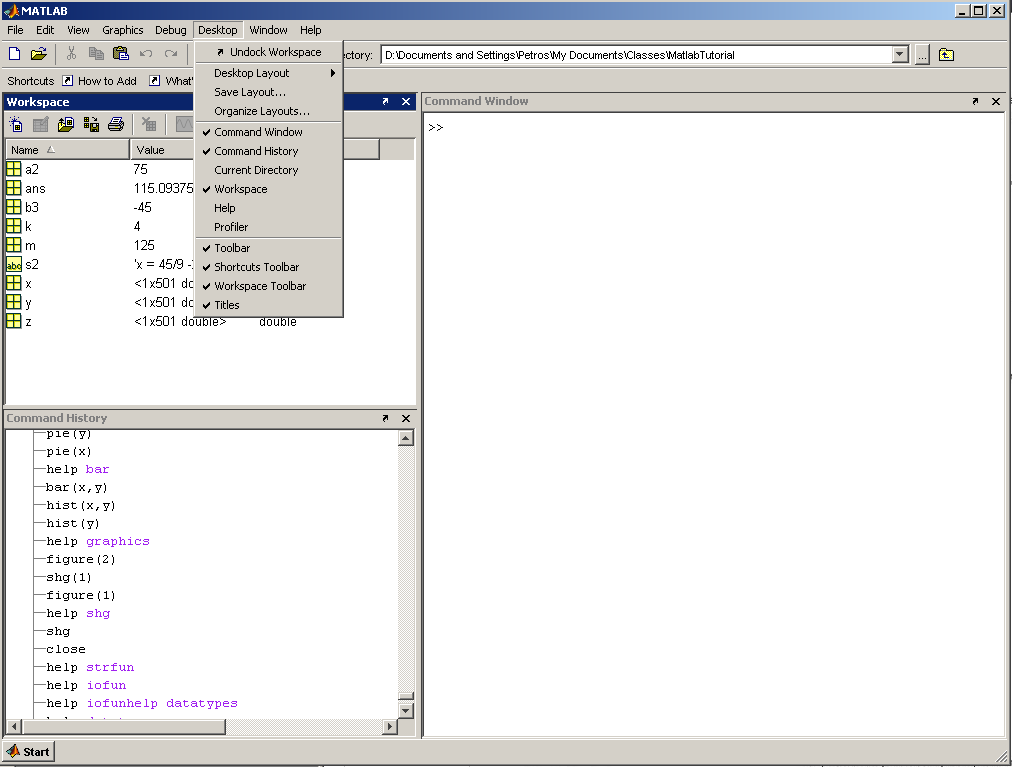Open the Window menu

268,30
